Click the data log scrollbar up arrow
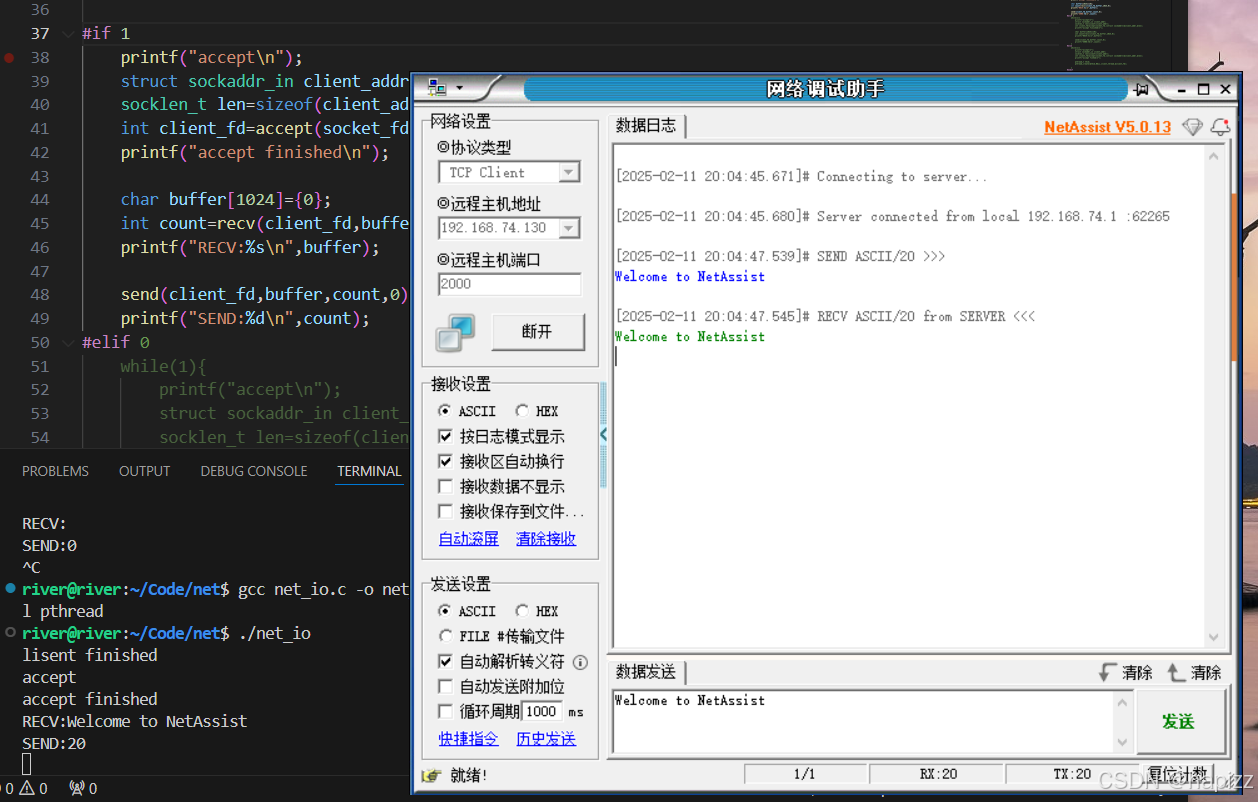Screen dimensions: 1258x802 coord(1214,156)
